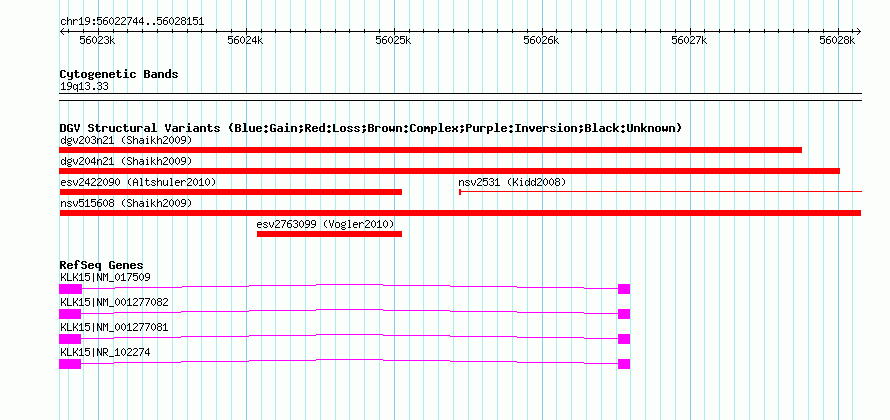Click the right-hand exon of KLK15|NM_001277081

click(x=624, y=339)
